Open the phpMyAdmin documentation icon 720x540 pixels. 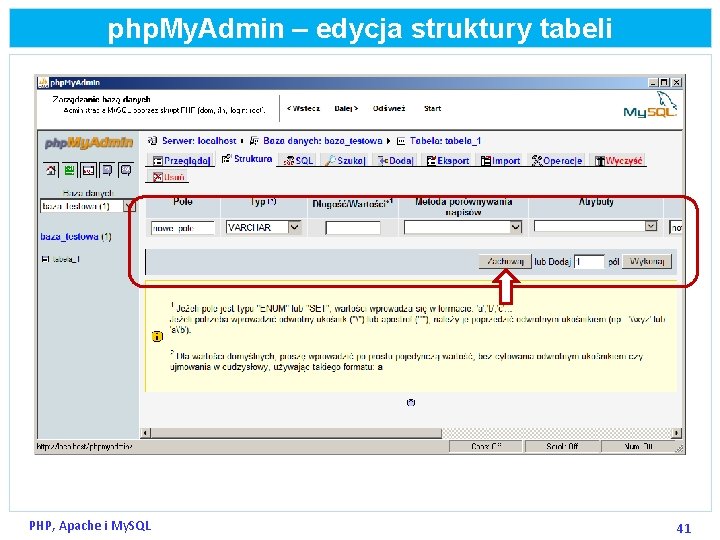pos(107,170)
